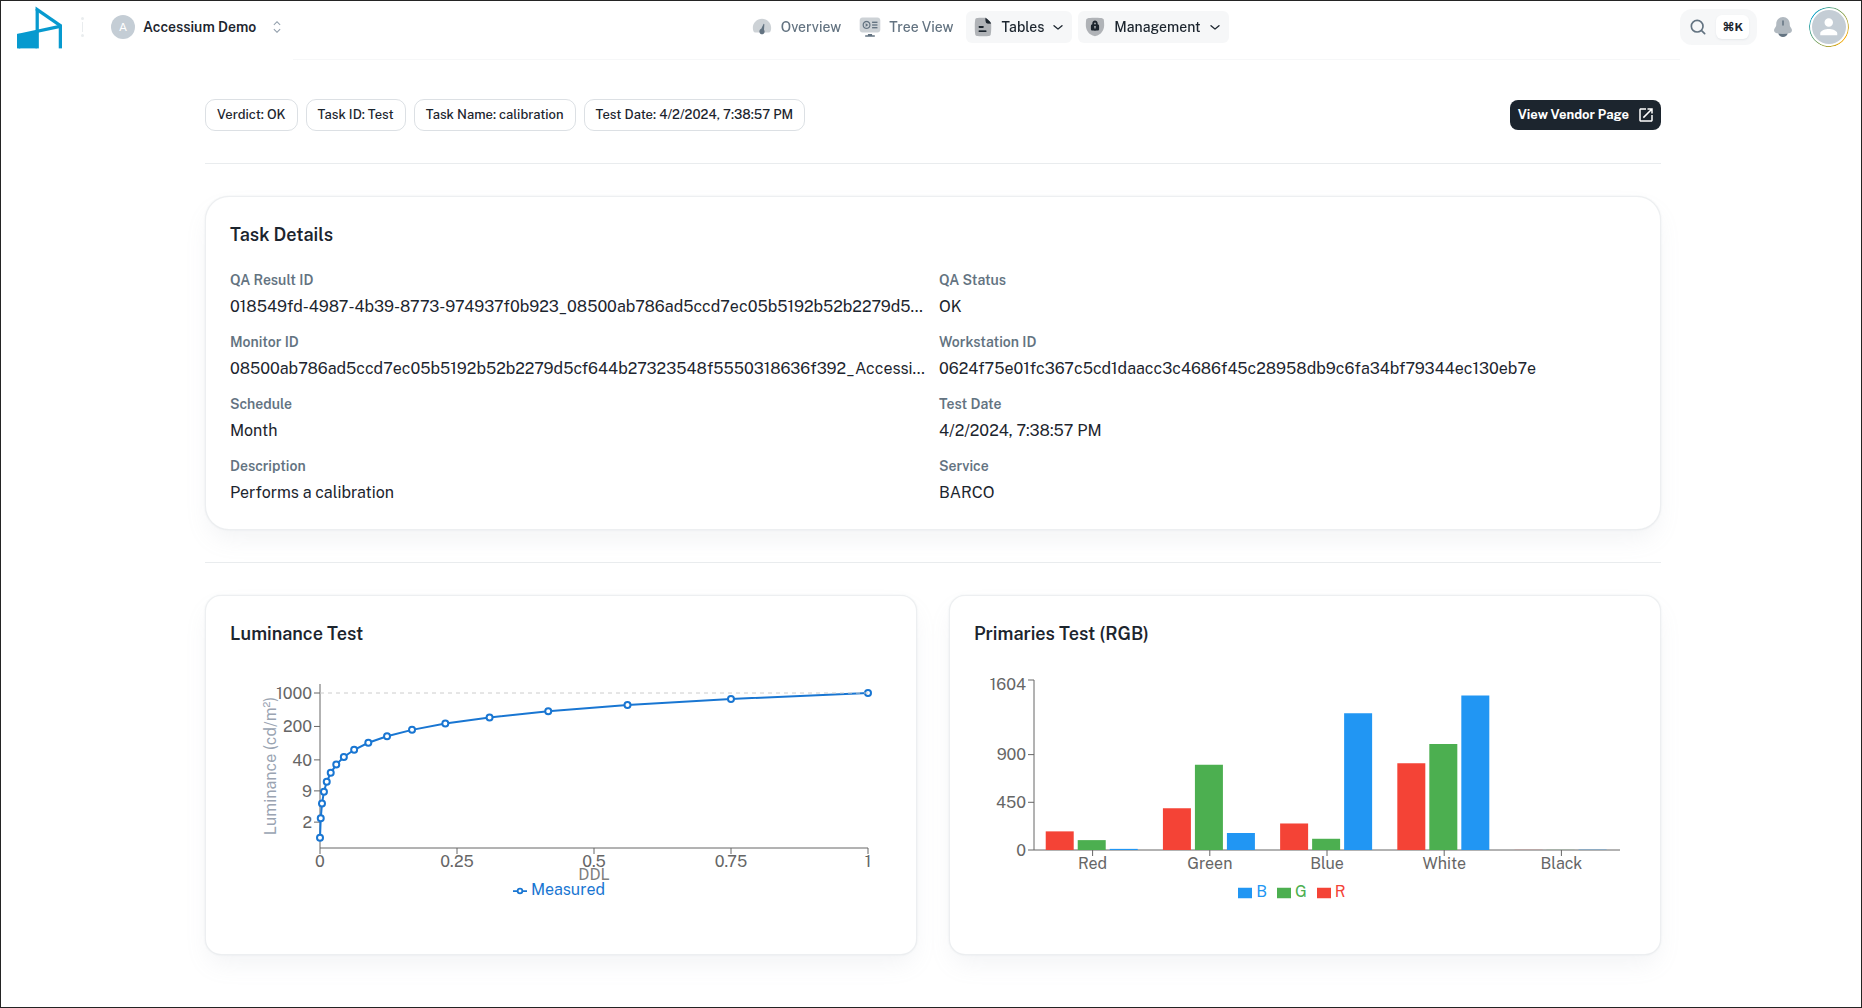Go to the Overview page
The image size is (1862, 1008).
click(810, 27)
